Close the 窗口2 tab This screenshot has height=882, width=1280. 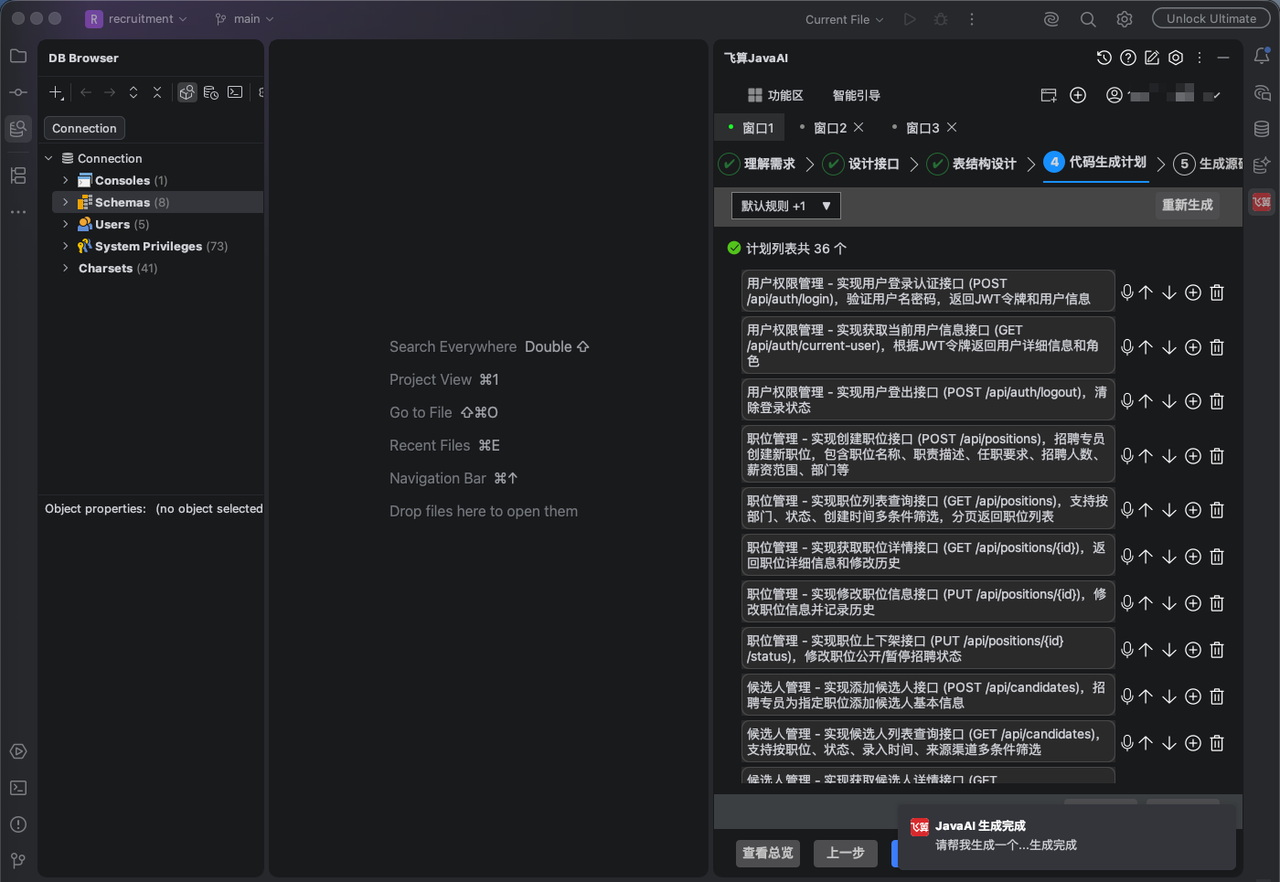point(859,127)
